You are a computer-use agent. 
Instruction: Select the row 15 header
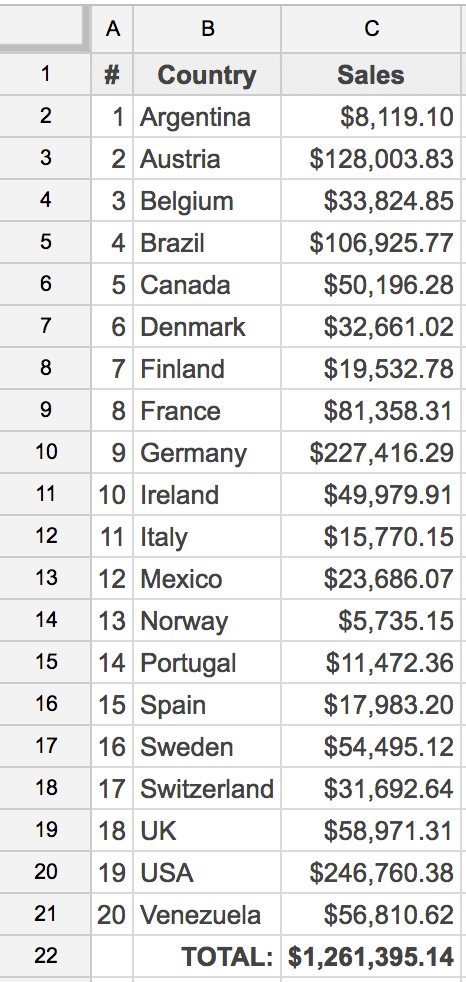(x=45, y=662)
